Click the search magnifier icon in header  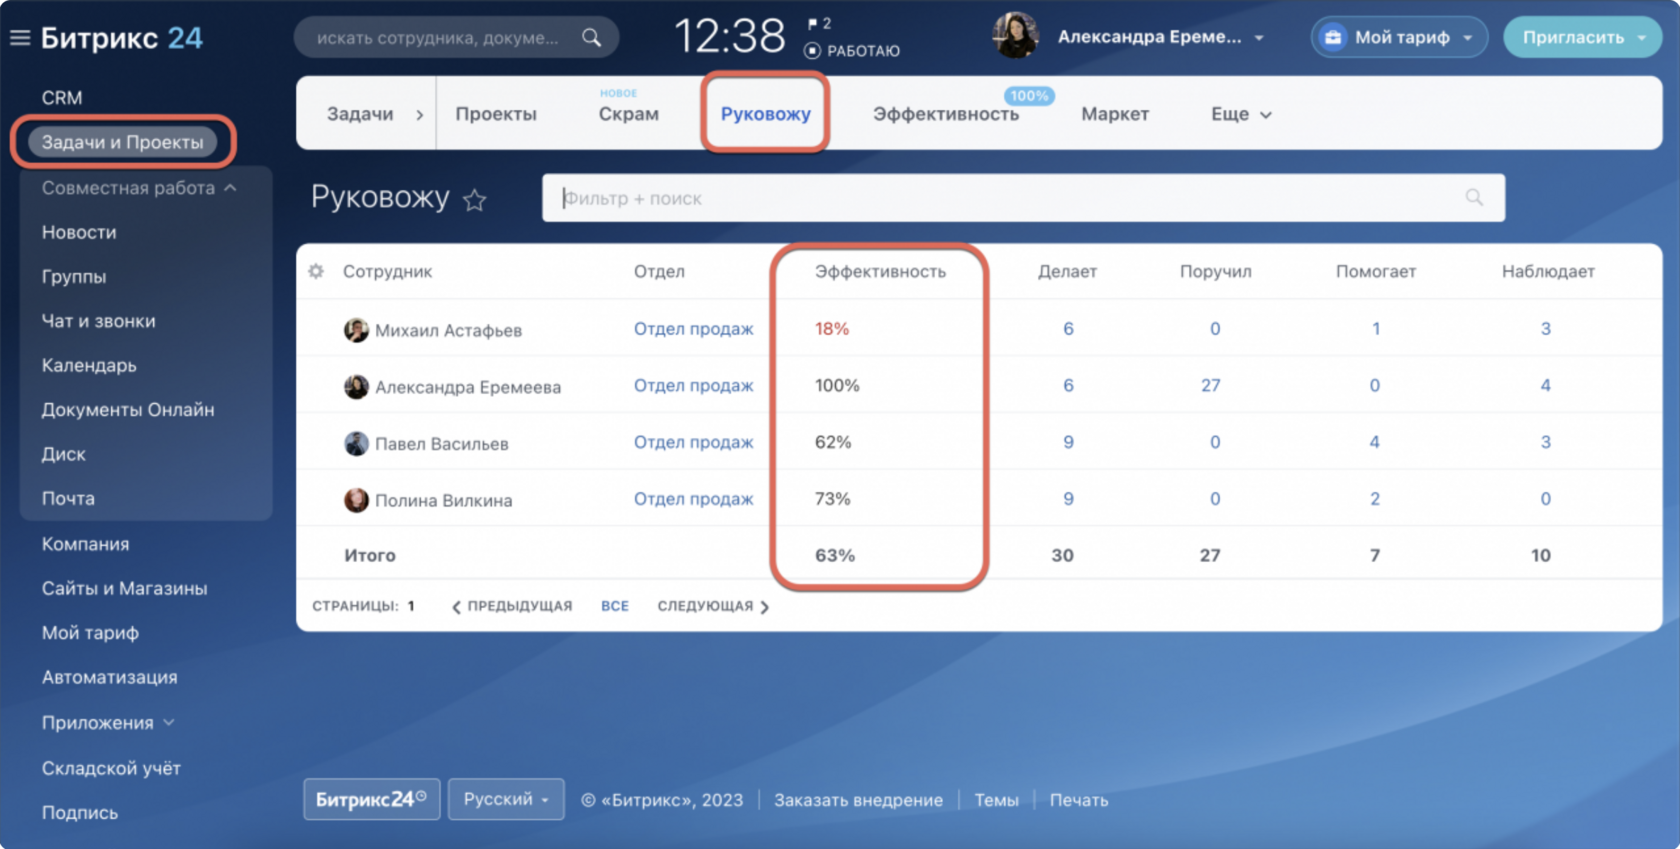(x=592, y=38)
